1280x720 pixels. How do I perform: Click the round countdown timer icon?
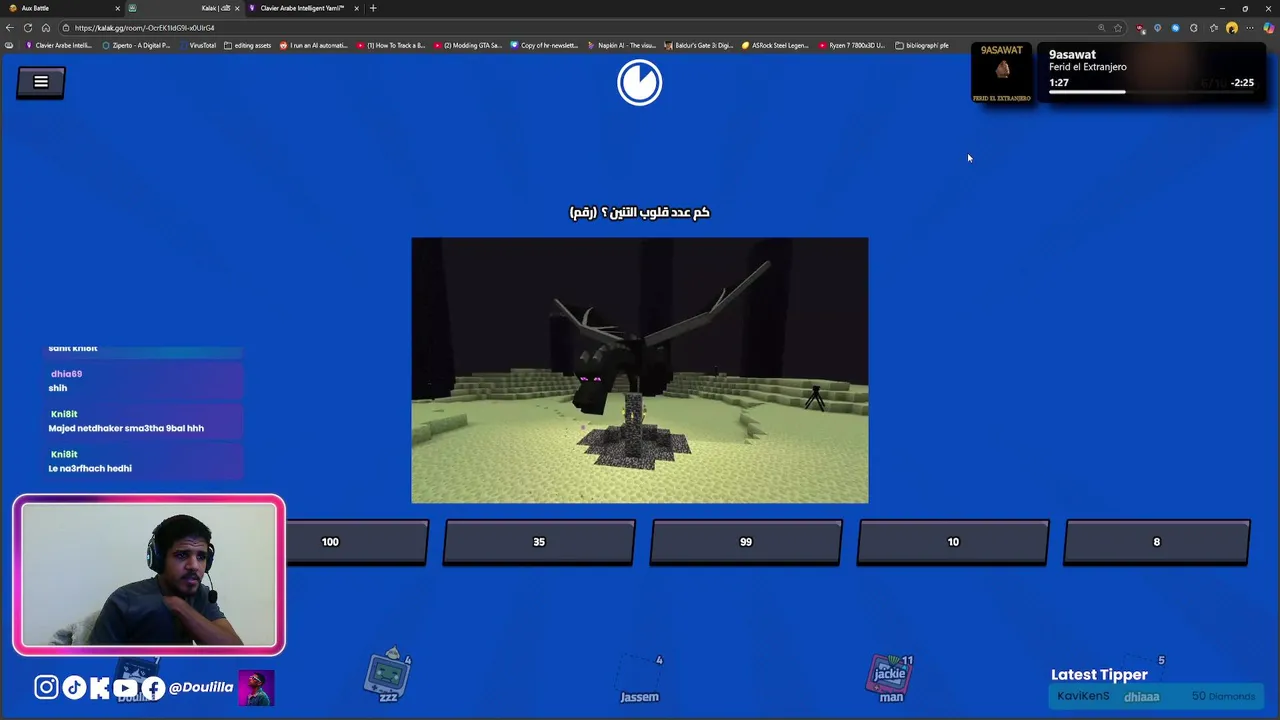coord(640,82)
